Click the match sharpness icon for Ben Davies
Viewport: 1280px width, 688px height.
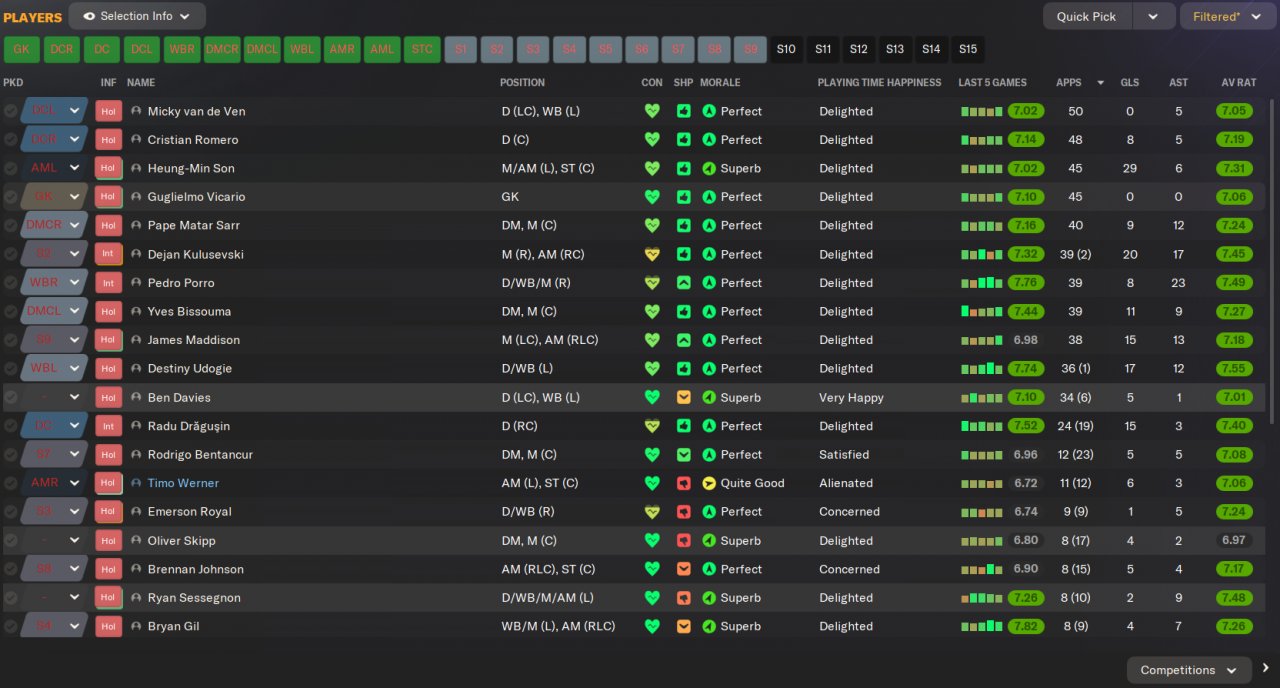tap(684, 397)
